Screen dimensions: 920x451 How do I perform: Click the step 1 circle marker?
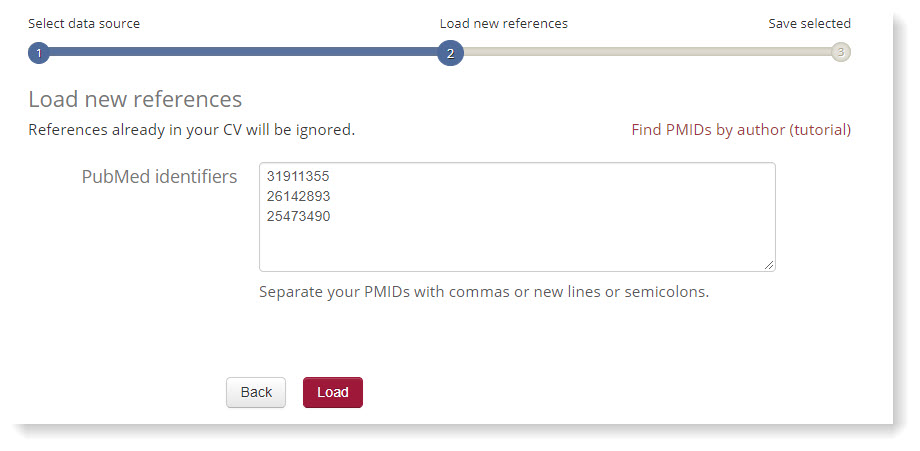(x=39, y=53)
